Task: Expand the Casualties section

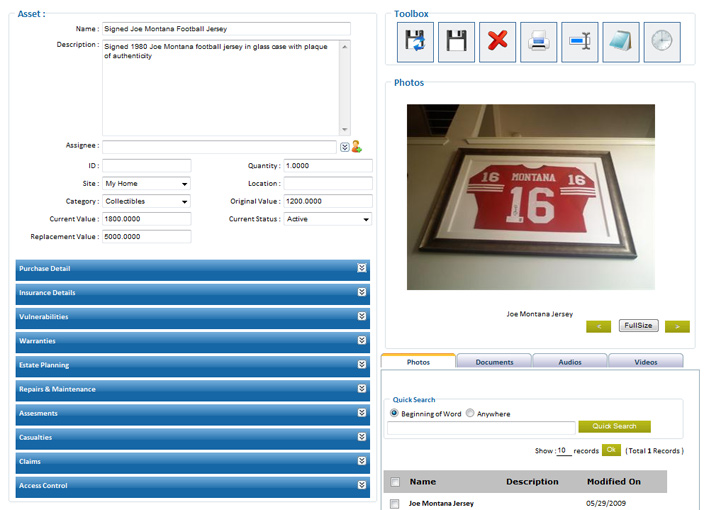Action: coord(362,437)
